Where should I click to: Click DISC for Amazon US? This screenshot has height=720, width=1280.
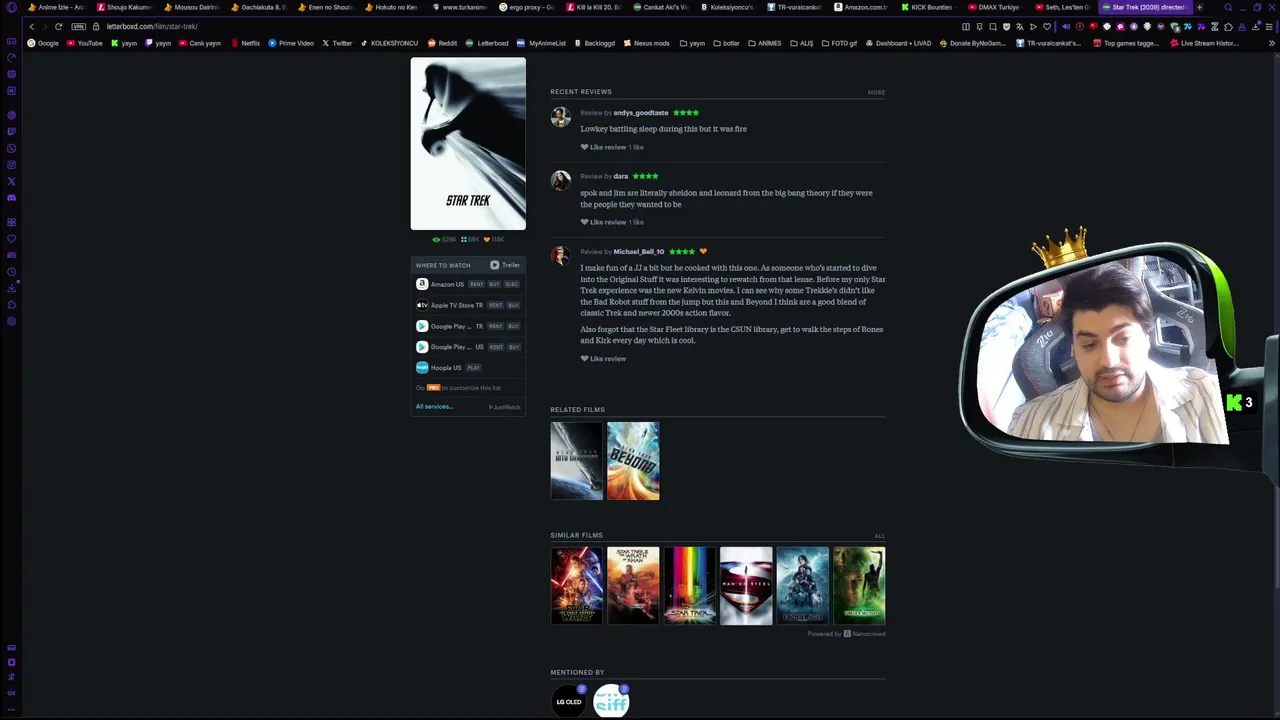512,284
